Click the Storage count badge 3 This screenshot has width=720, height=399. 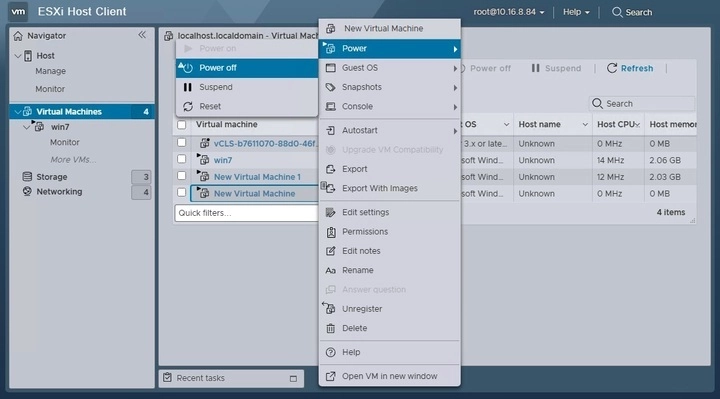[x=141, y=177]
